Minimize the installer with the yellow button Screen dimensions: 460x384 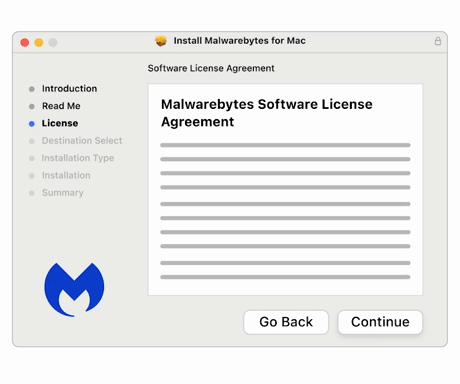[39, 43]
